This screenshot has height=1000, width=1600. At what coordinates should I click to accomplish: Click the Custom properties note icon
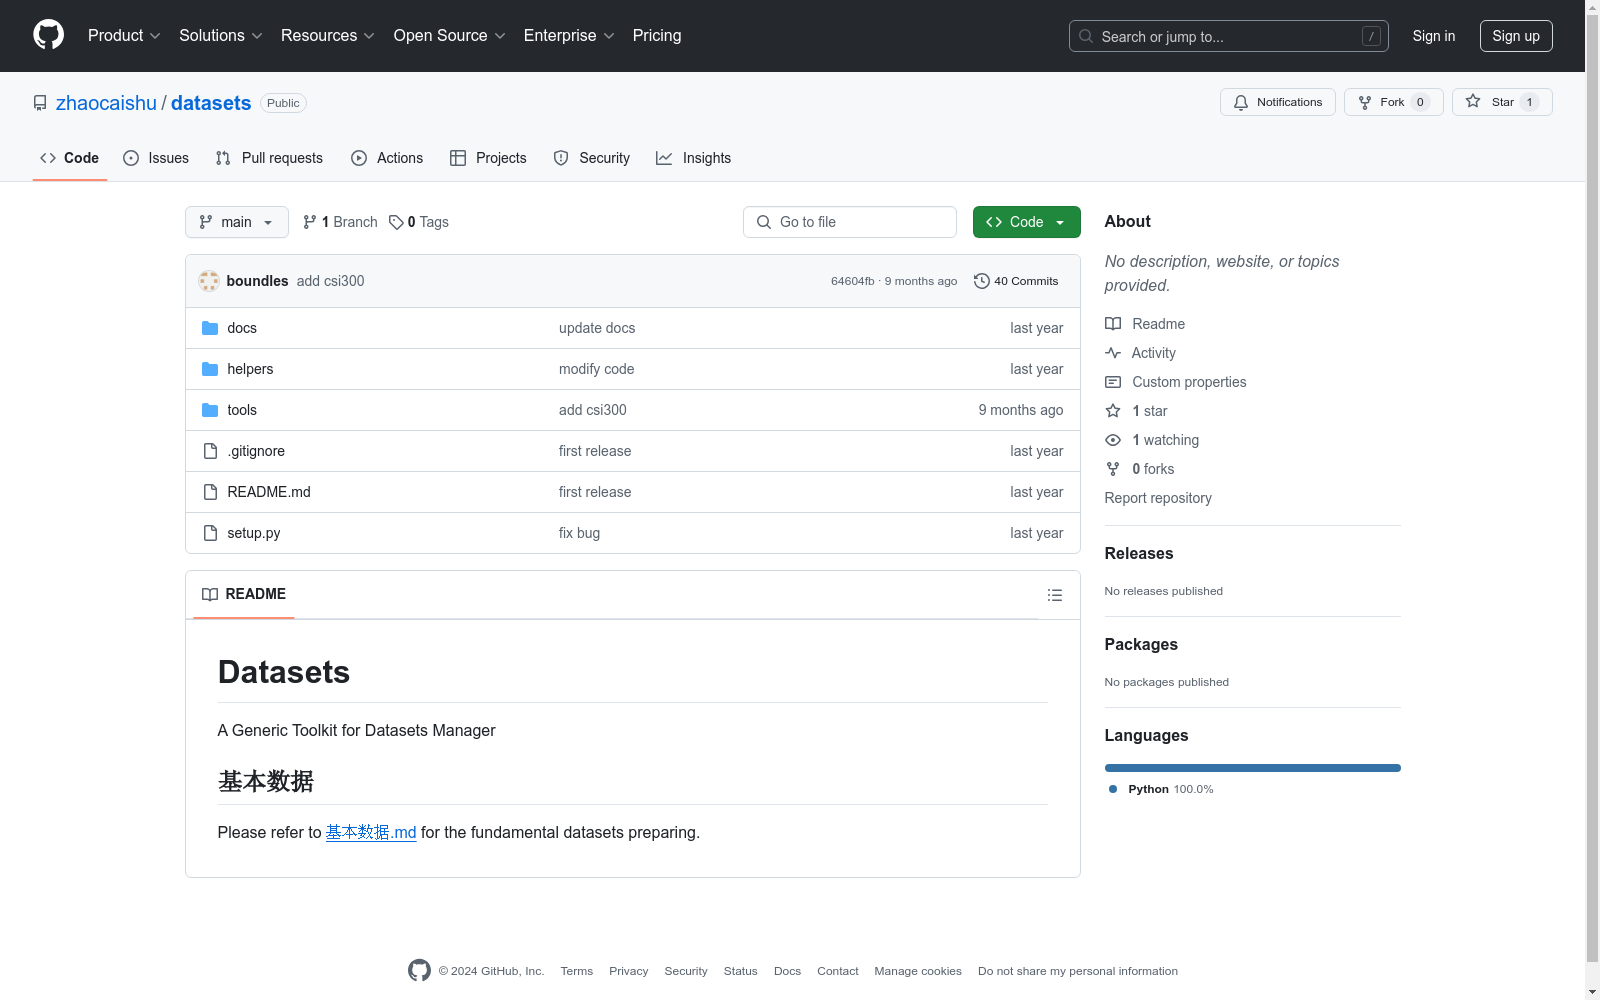pos(1113,382)
